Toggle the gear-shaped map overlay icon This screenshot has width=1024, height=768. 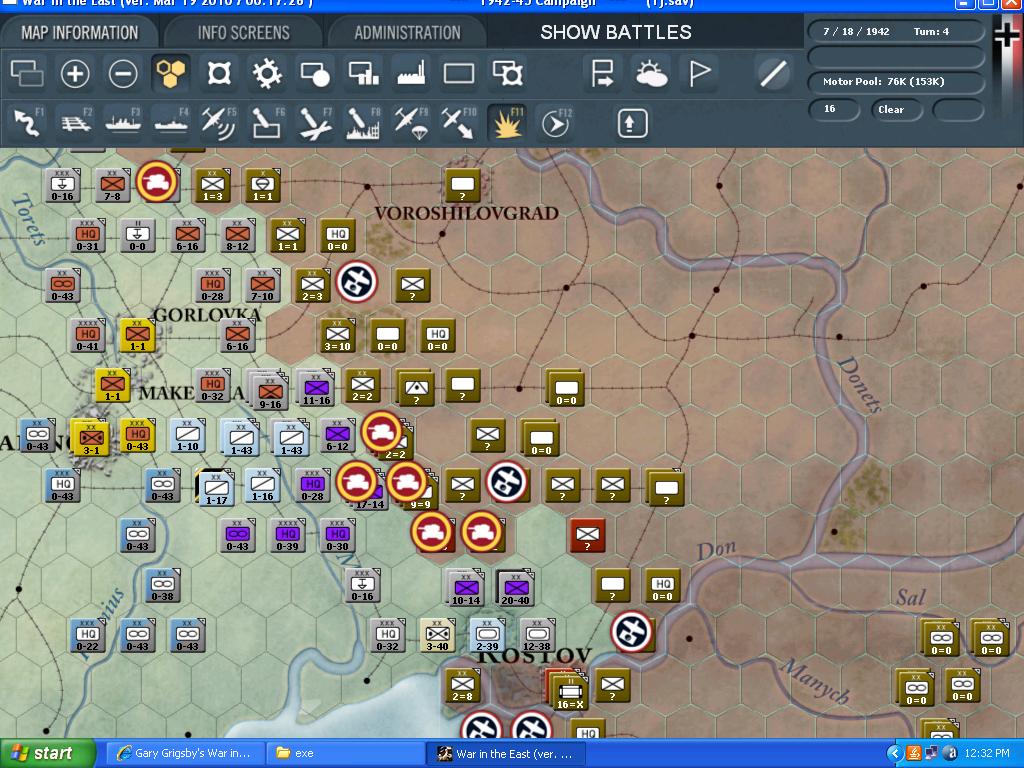tap(267, 73)
